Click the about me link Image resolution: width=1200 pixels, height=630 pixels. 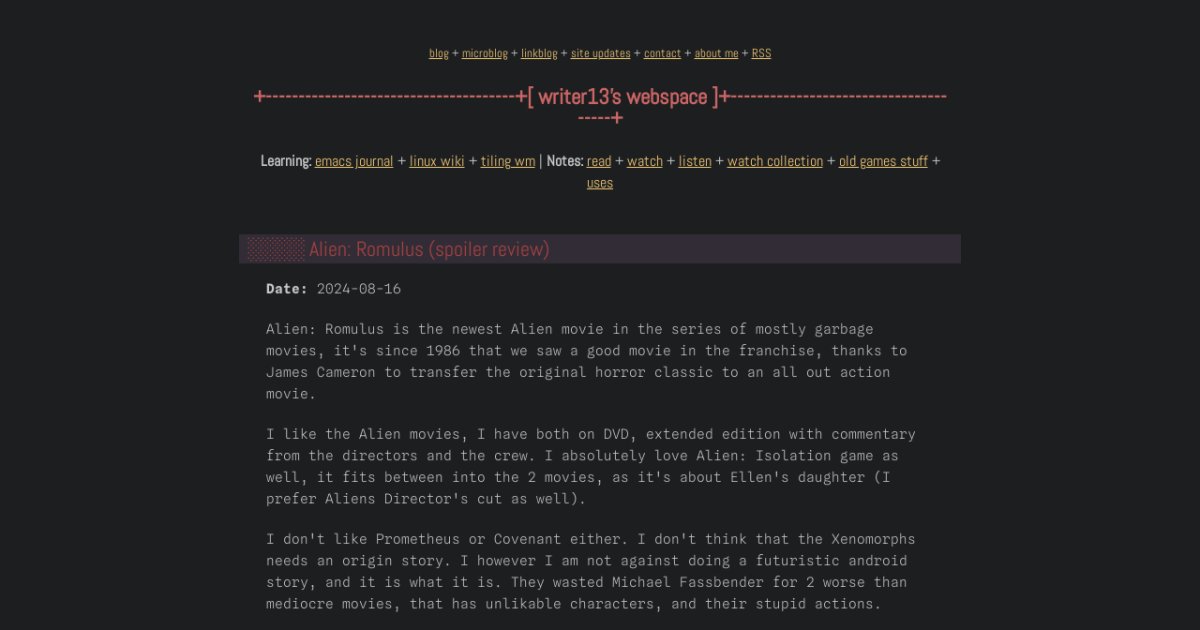716,54
